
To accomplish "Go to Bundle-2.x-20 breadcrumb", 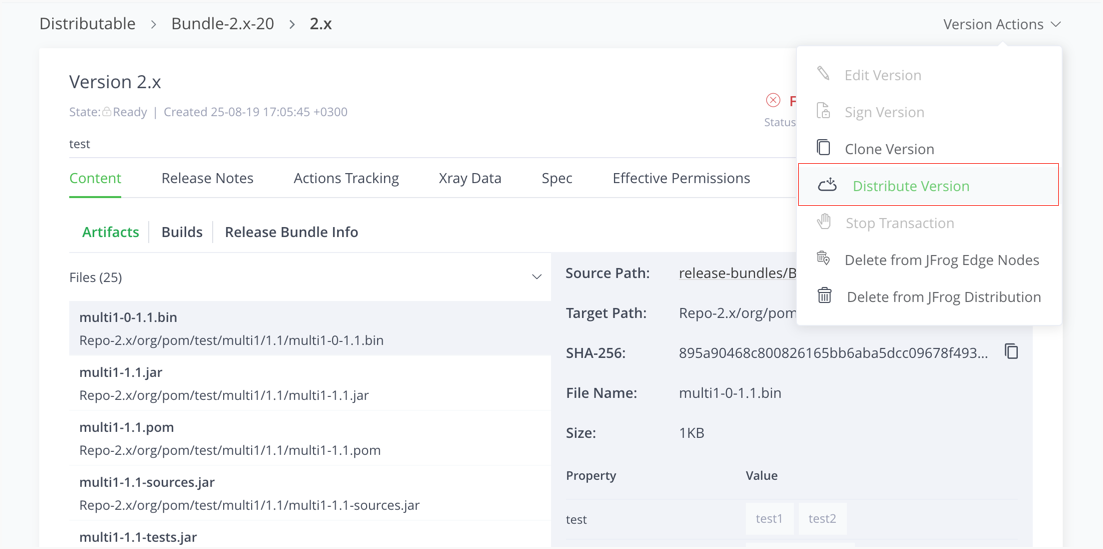I will [223, 23].
